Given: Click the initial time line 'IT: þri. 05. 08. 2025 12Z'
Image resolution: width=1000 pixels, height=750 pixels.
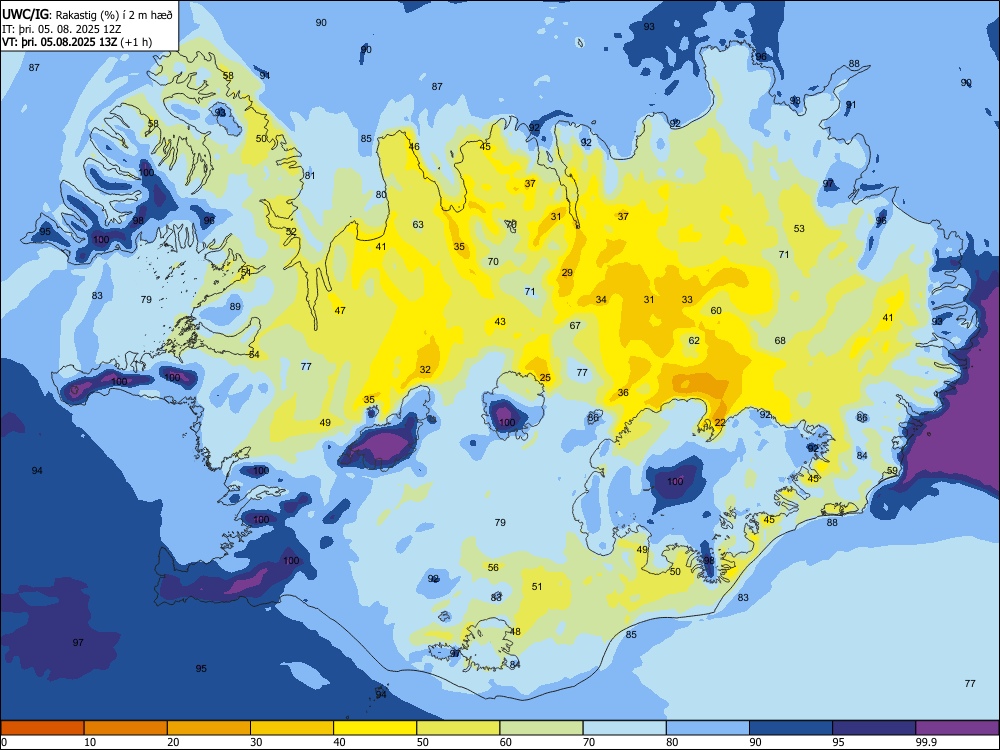Looking at the screenshot, I should (x=62, y=29).
